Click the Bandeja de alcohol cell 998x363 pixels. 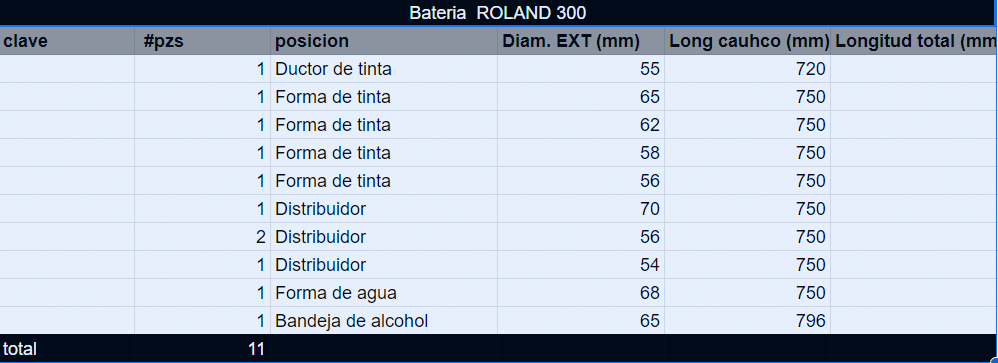(x=384, y=321)
